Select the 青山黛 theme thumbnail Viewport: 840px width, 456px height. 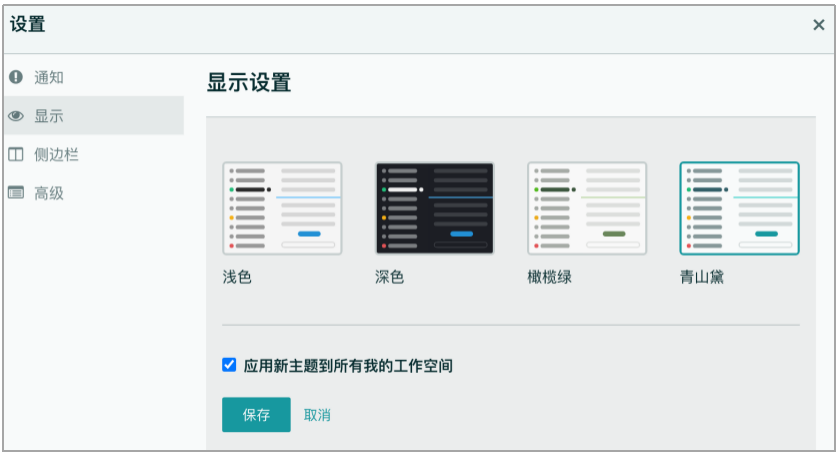click(x=739, y=208)
